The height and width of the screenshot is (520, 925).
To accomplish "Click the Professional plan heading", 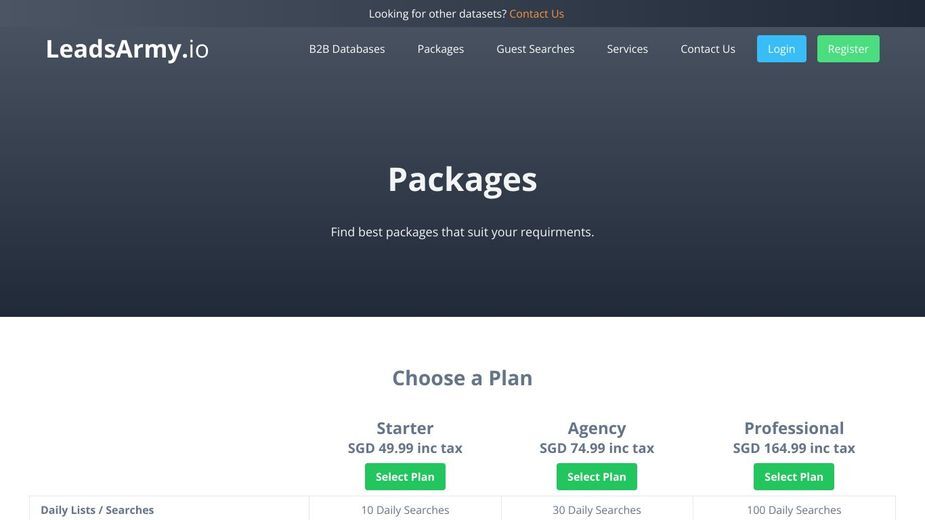I will point(794,428).
